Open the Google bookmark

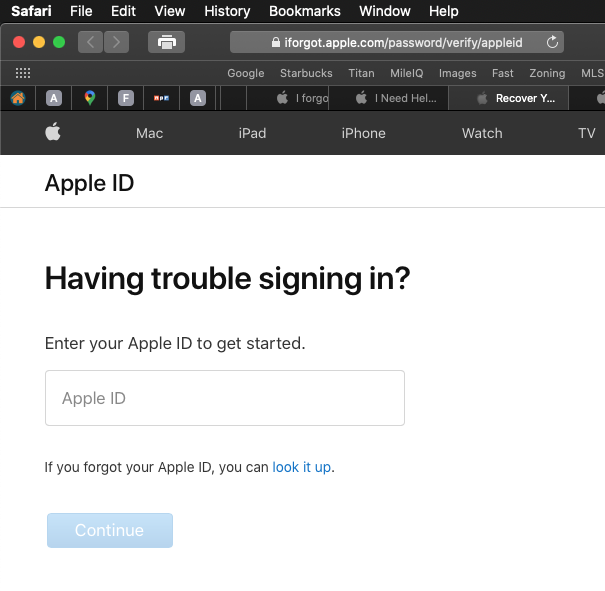(x=246, y=73)
